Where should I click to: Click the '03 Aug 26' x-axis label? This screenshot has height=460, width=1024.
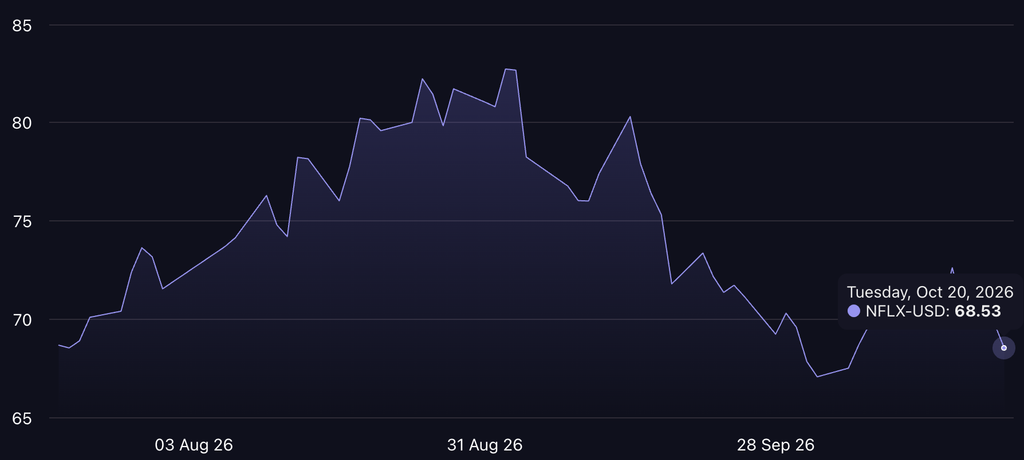tap(194, 446)
